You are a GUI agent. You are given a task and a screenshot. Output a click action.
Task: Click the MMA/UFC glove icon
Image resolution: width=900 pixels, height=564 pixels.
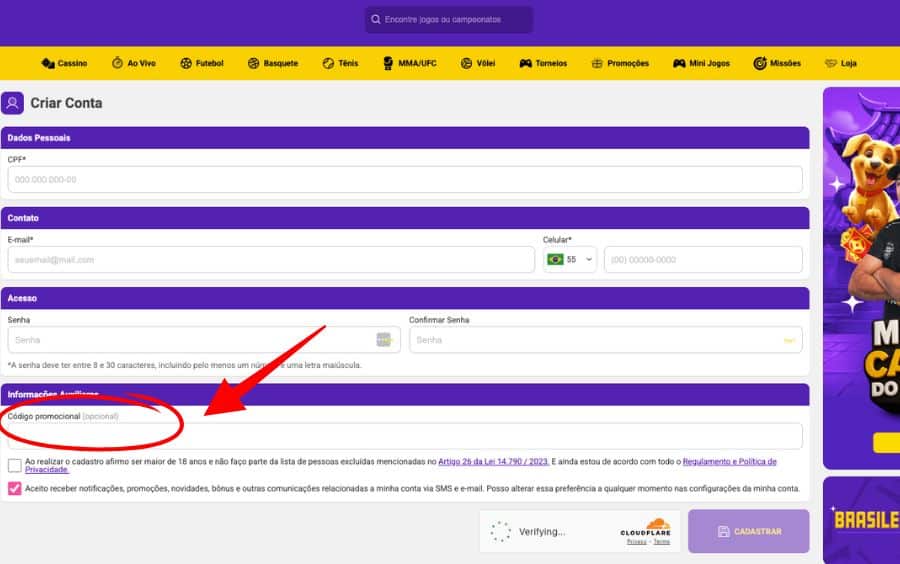pyautogui.click(x=389, y=63)
